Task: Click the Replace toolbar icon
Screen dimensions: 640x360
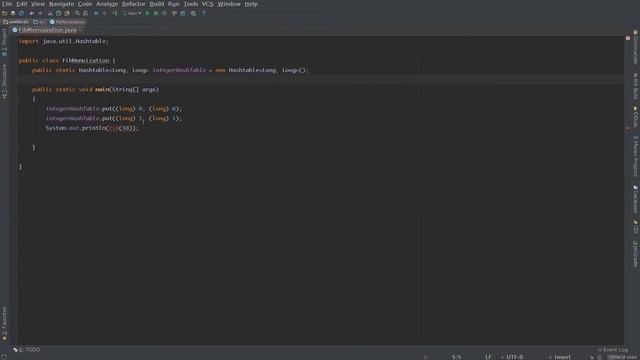Action: 86,13
